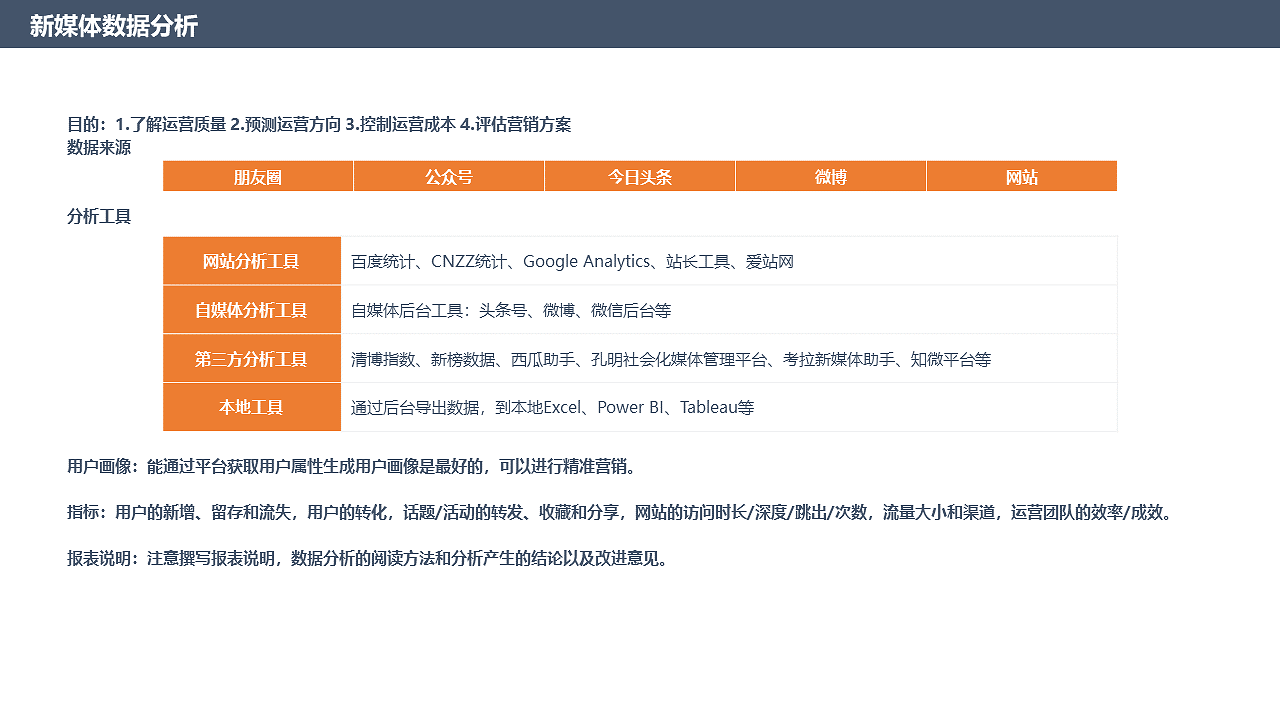Click the cell listing 百度统计、CNZZ统计
Image resolution: width=1280 pixels, height=720 pixels.
coord(729,261)
